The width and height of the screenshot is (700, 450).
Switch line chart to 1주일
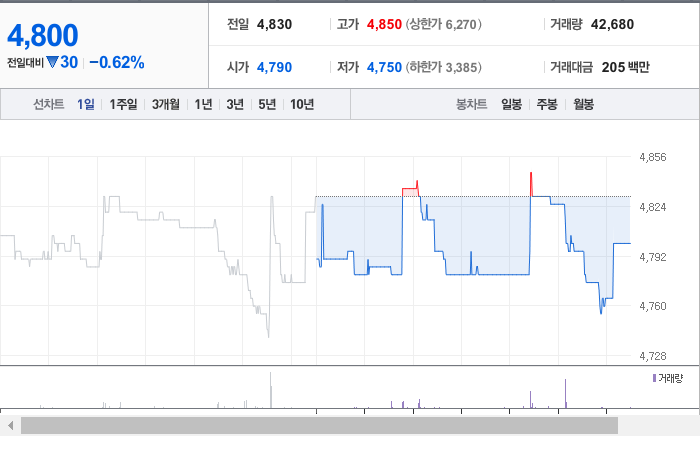pyautogui.click(x=124, y=104)
